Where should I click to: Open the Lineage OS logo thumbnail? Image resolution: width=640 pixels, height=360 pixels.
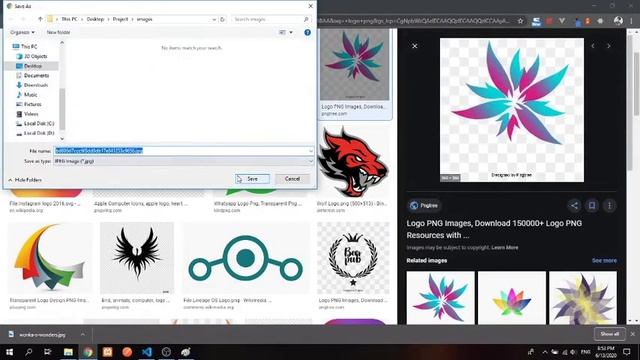[246, 258]
